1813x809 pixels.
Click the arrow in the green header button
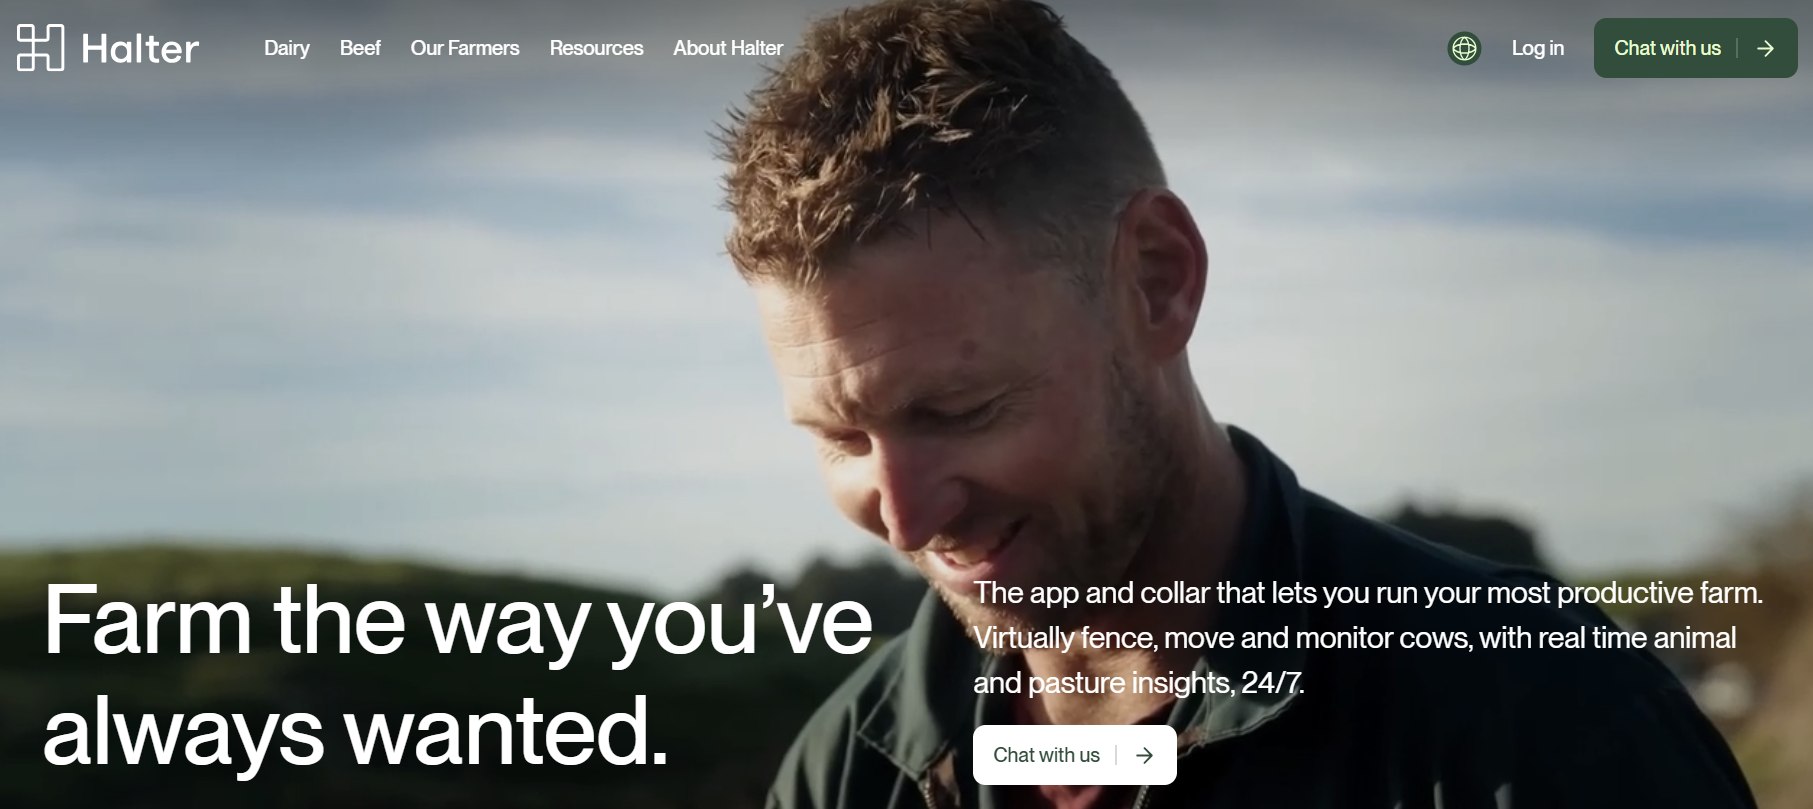[1765, 48]
